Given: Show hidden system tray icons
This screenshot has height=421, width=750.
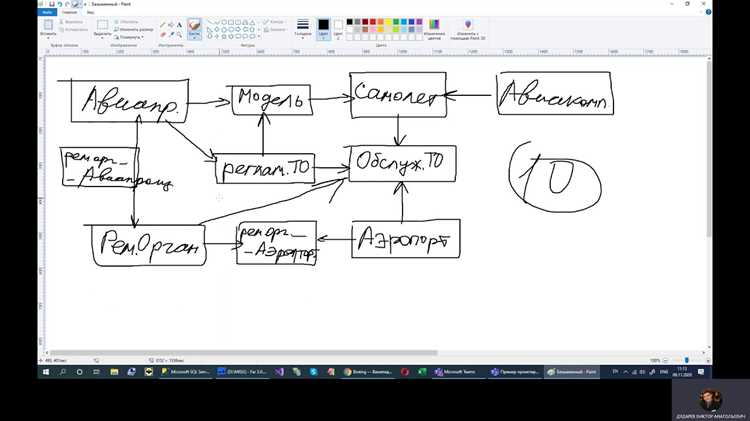Looking at the screenshot, I should click(x=625, y=372).
